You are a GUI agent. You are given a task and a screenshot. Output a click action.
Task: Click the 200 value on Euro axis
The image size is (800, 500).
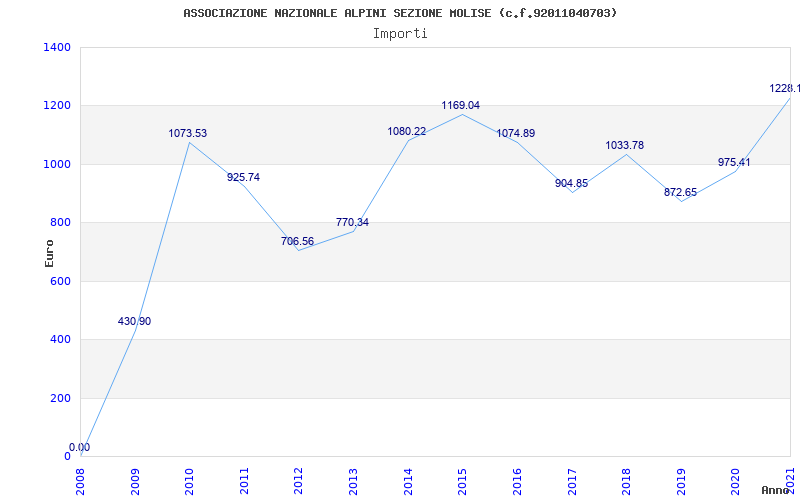tap(60, 398)
